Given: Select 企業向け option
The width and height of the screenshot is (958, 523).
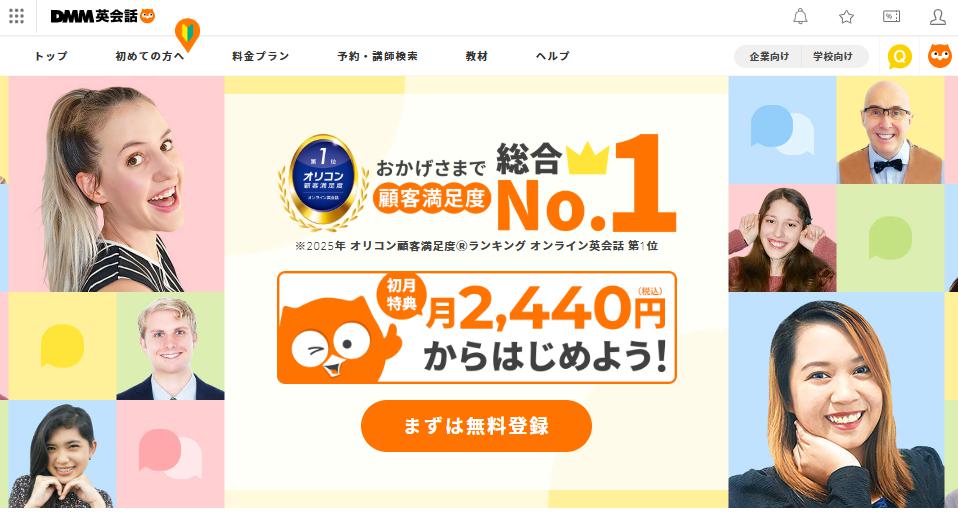Looking at the screenshot, I should click(x=769, y=56).
